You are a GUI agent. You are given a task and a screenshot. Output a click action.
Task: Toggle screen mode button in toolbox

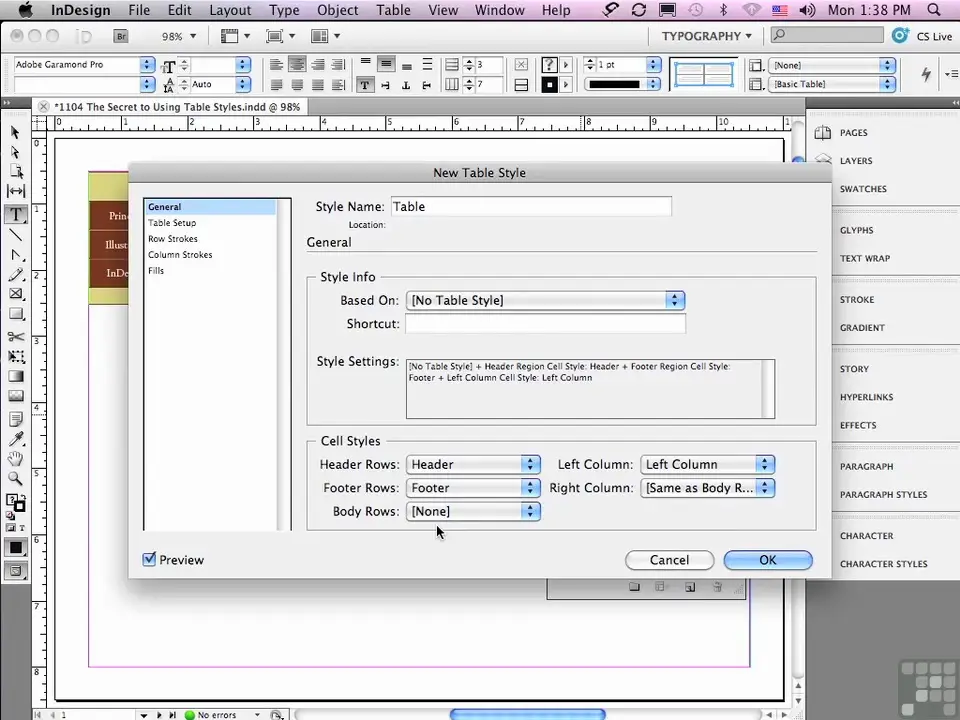[x=16, y=571]
